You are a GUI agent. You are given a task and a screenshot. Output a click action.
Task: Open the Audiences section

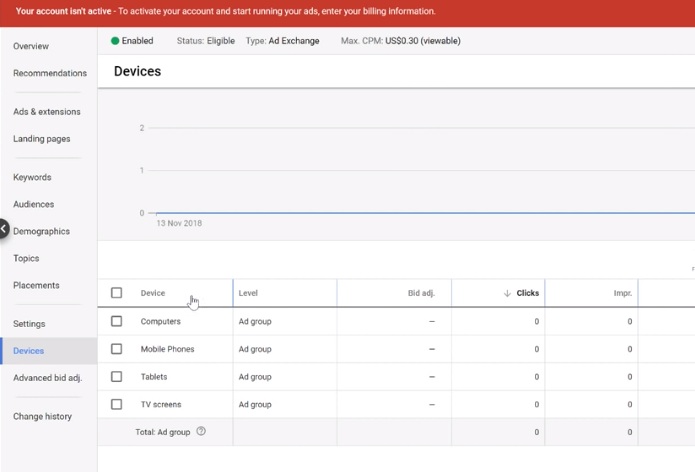34,204
